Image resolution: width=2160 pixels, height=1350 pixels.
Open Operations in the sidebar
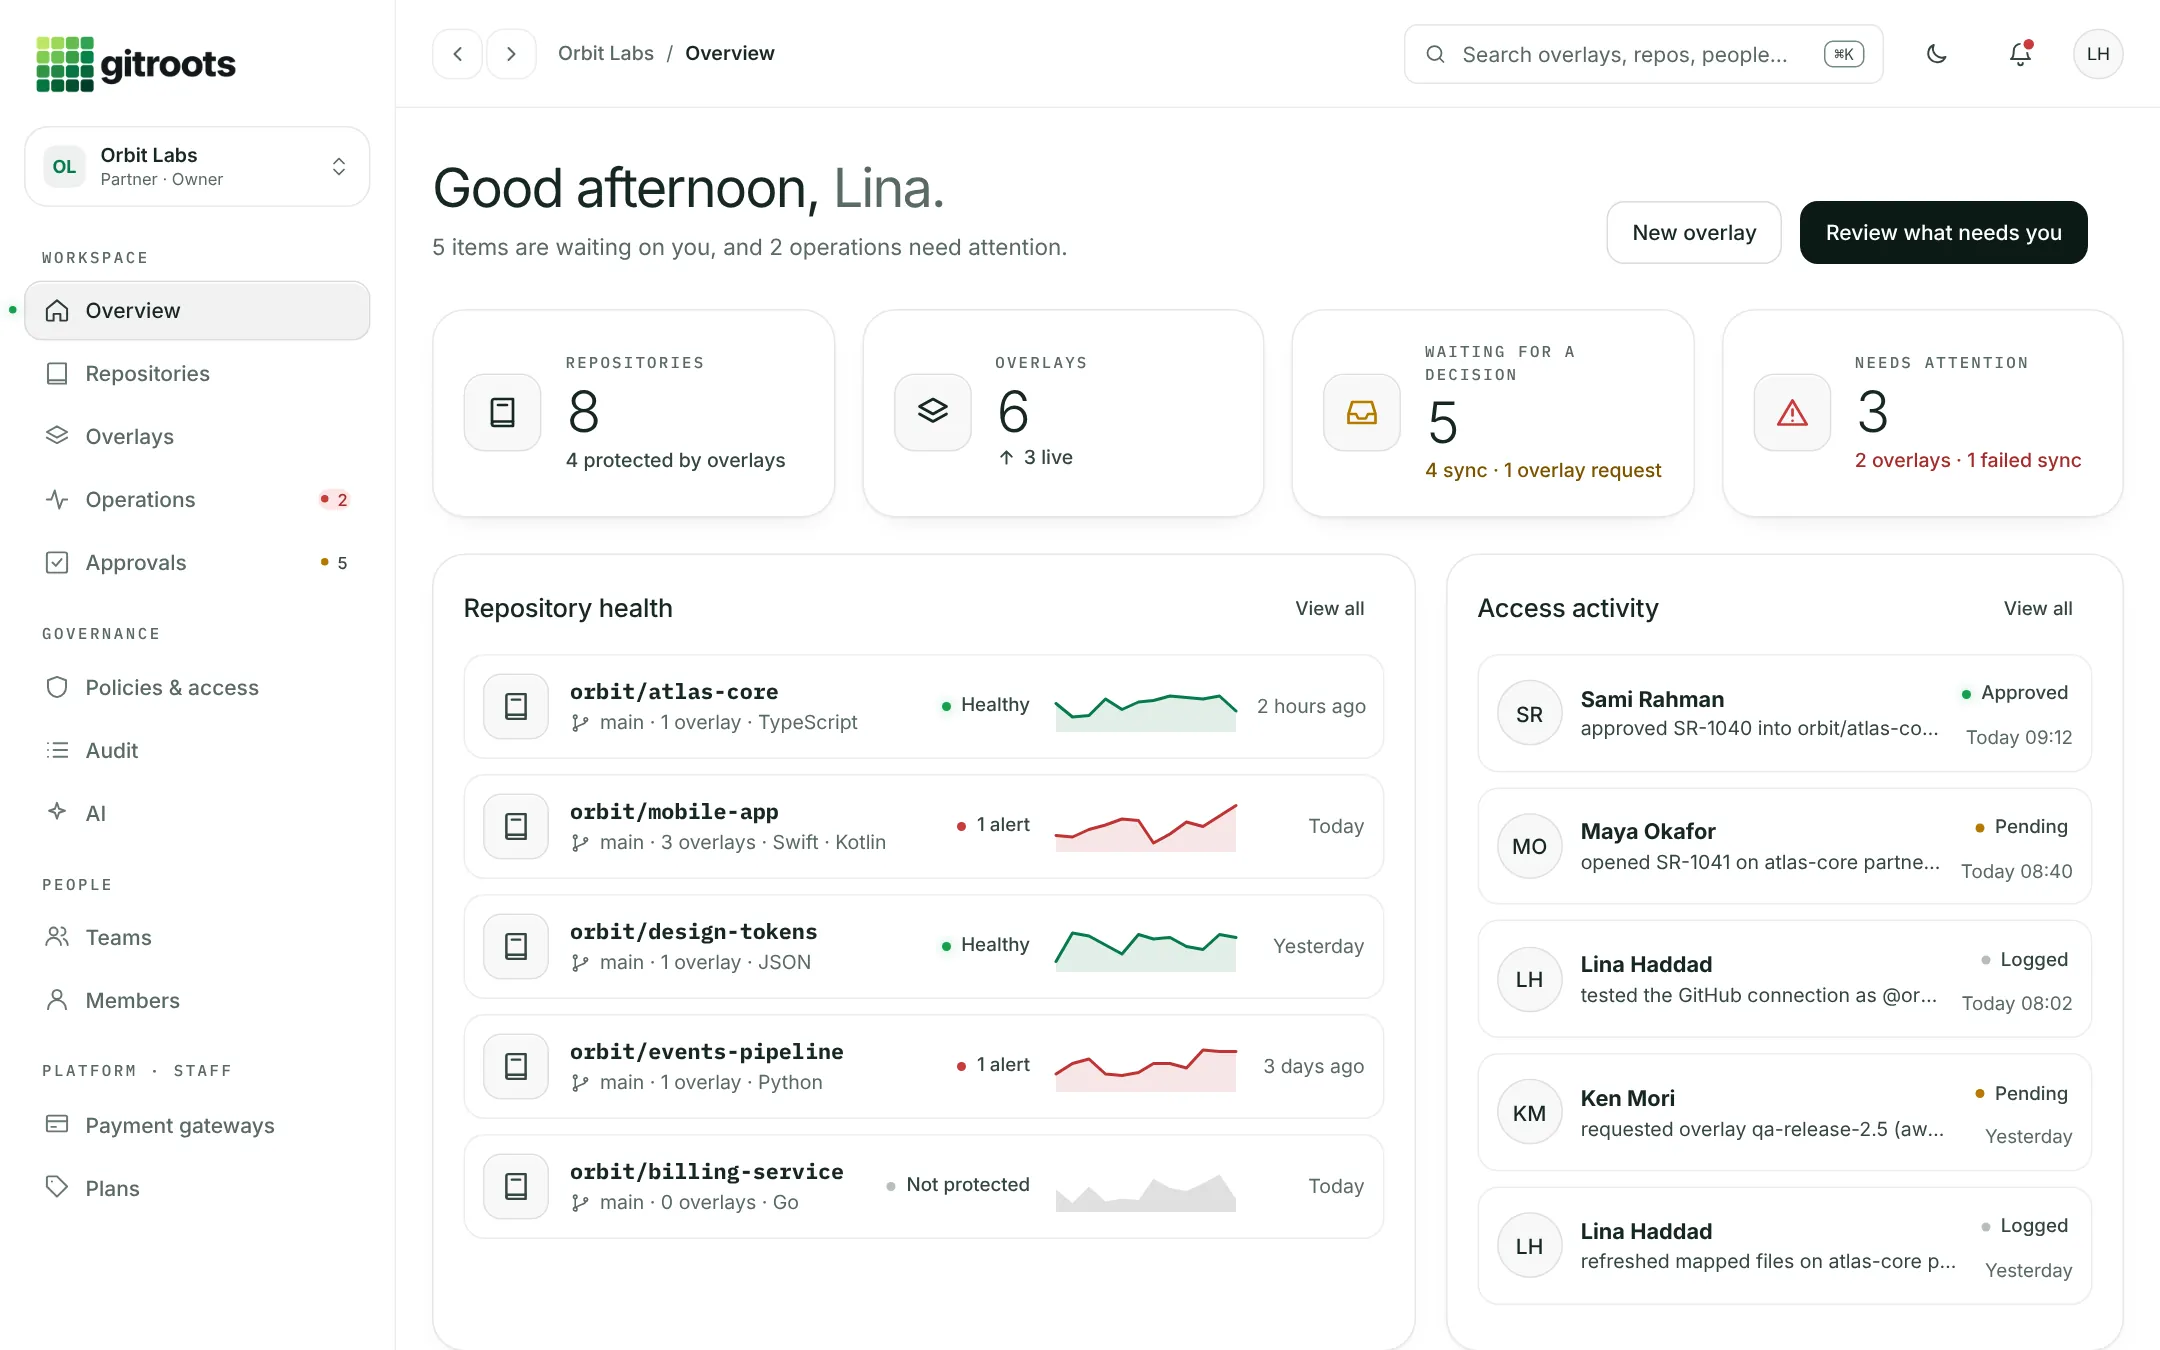coord(197,499)
